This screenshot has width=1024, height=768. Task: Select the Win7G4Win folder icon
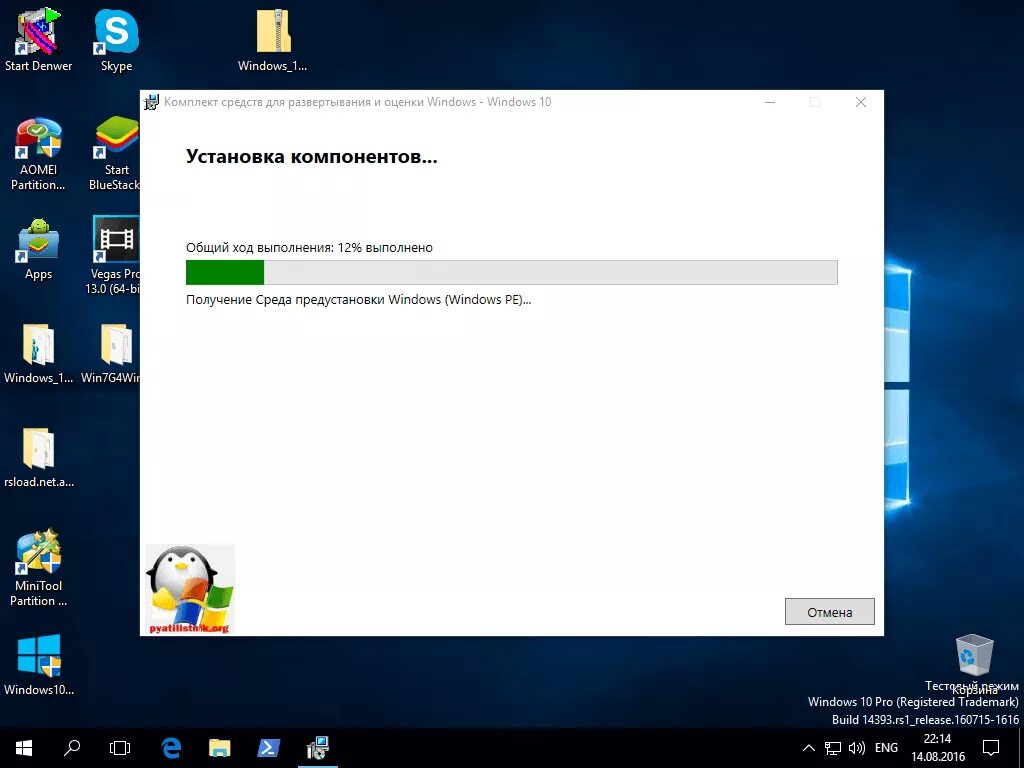(111, 353)
